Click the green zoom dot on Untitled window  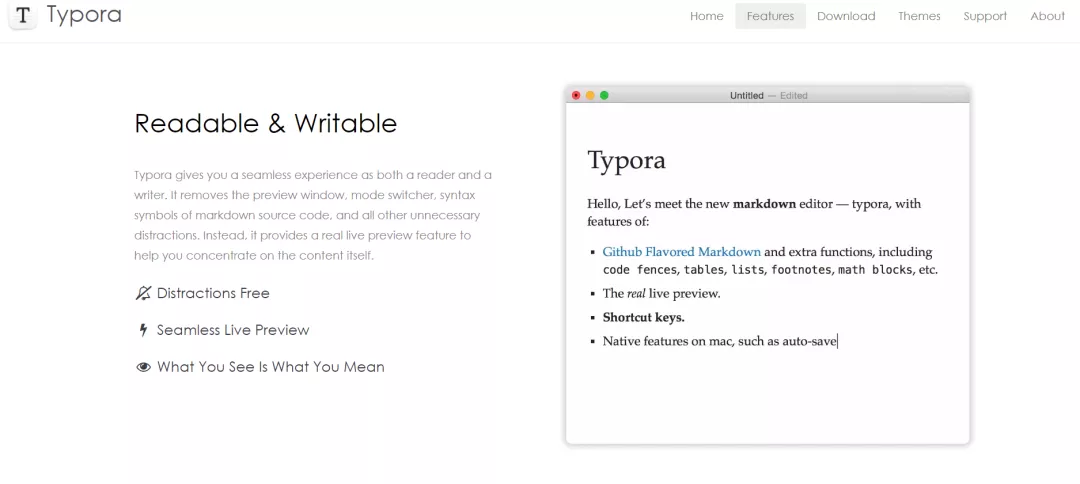[x=604, y=96]
